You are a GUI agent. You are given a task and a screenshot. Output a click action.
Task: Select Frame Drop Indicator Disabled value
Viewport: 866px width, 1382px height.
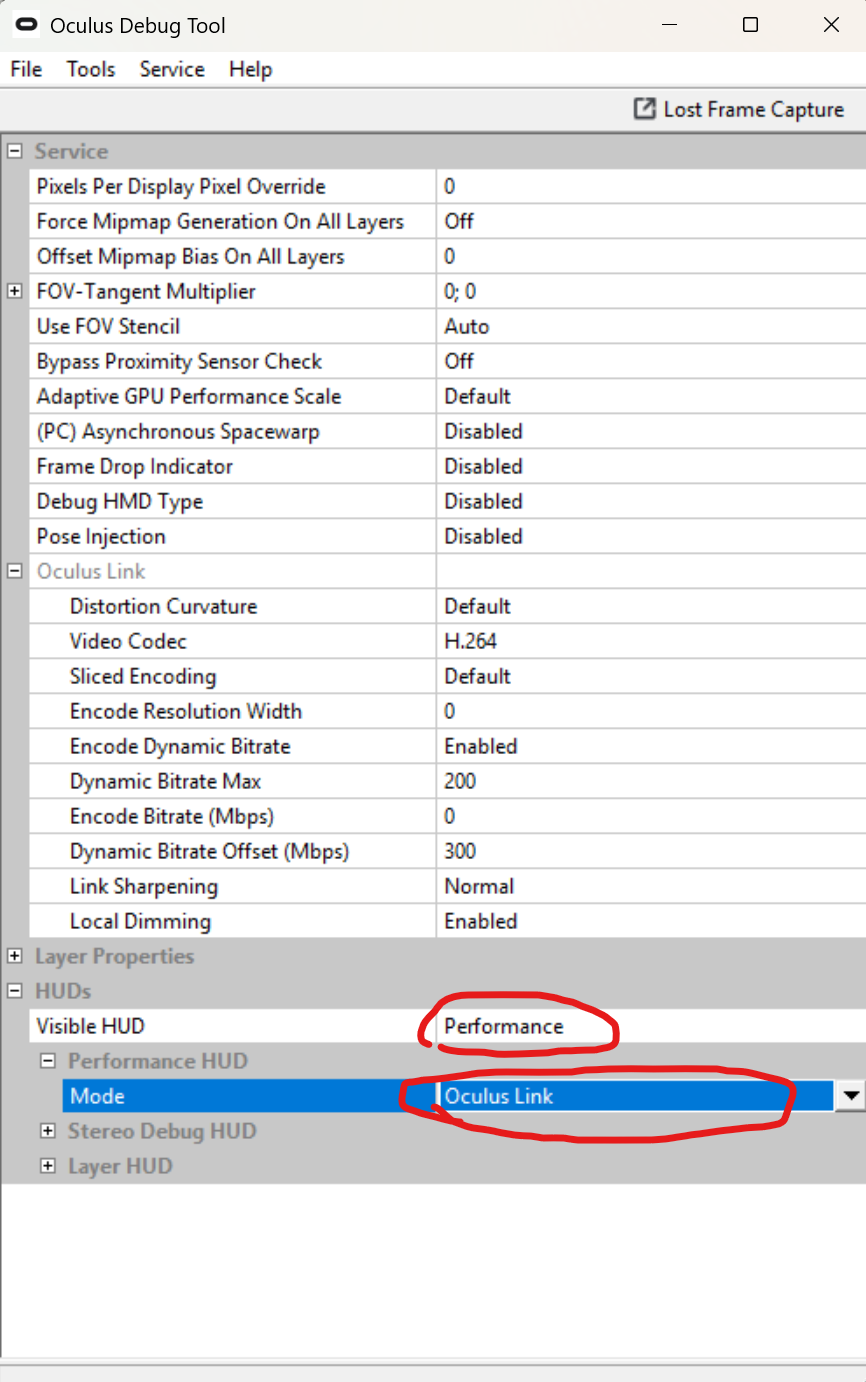651,466
